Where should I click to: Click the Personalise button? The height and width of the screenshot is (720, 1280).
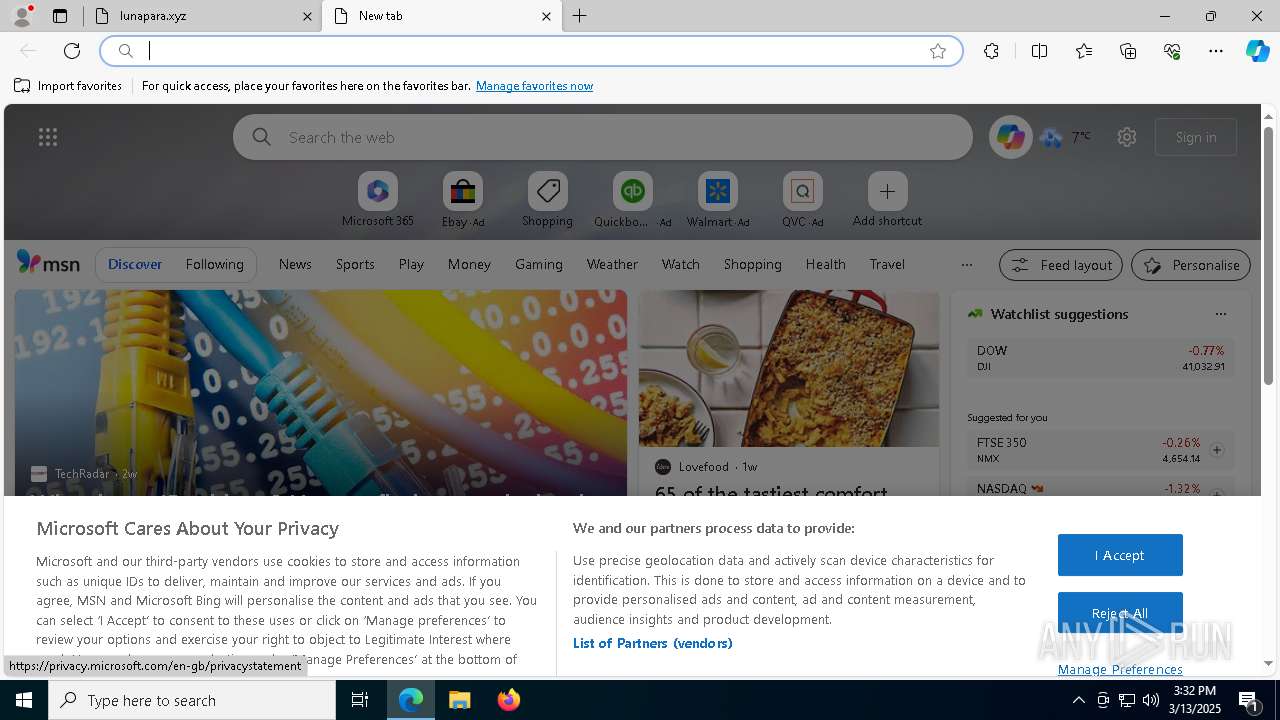point(1191,265)
